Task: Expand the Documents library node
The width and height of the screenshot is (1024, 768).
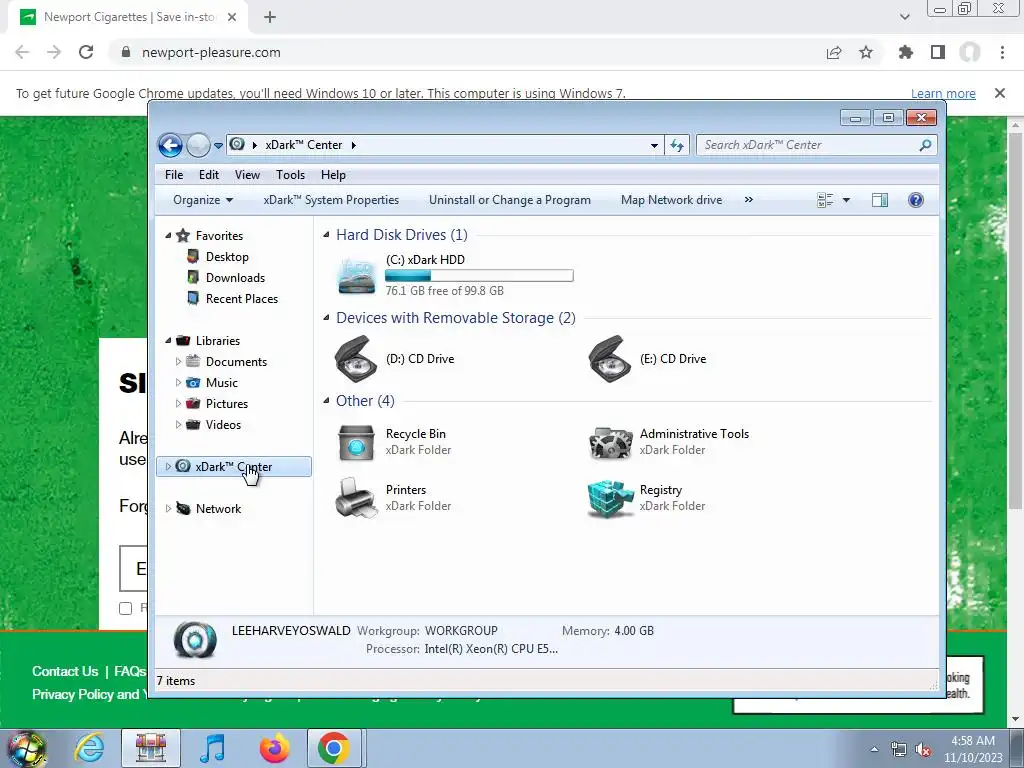Action: [x=178, y=361]
